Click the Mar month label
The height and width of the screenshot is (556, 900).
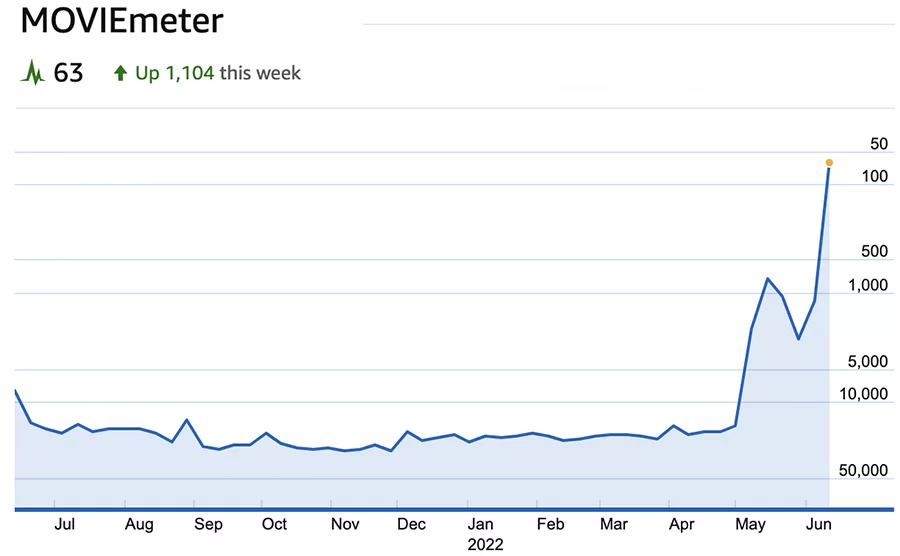click(x=614, y=524)
